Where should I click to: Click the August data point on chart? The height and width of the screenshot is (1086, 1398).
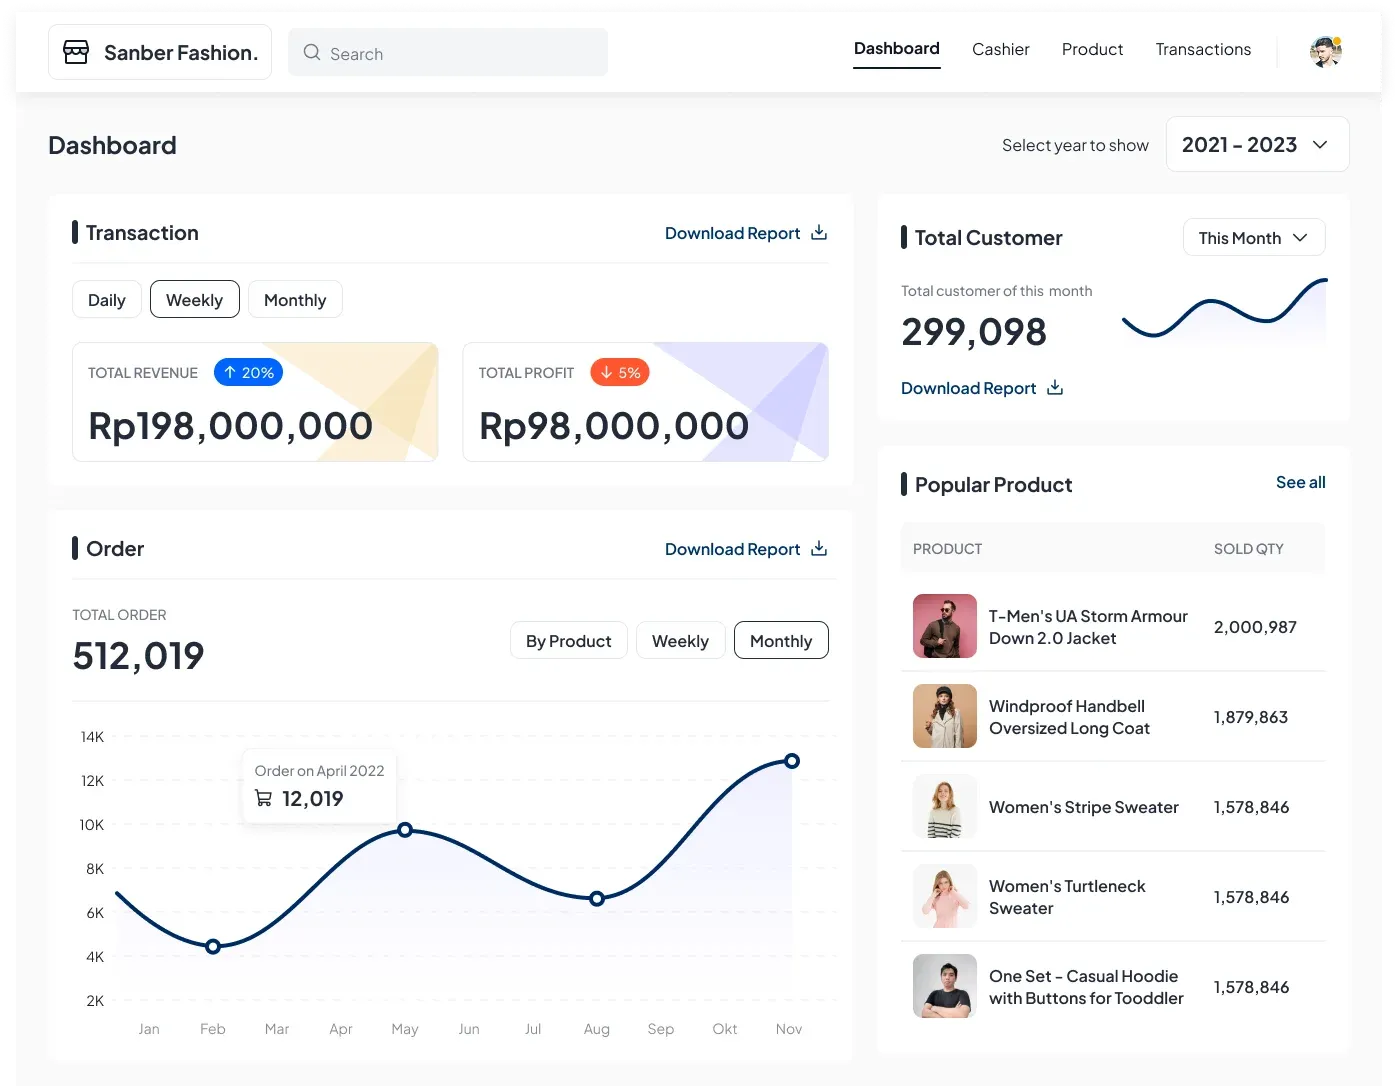pos(597,899)
